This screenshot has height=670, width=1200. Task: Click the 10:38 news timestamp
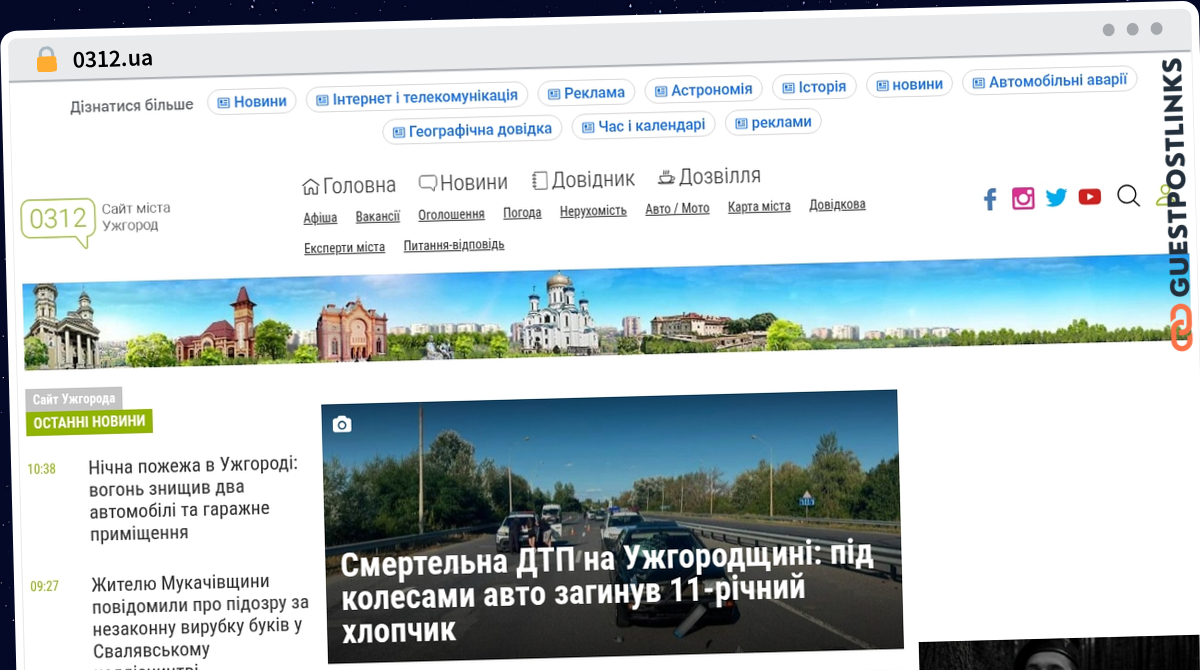click(x=41, y=468)
